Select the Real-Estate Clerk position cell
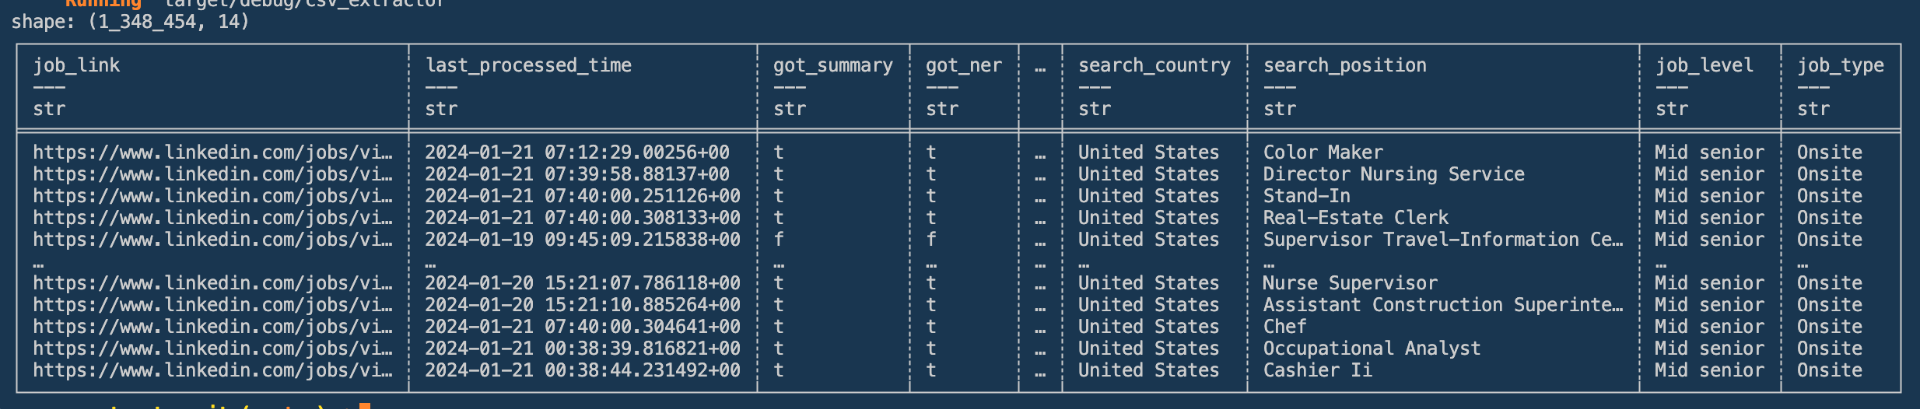 pos(1355,218)
